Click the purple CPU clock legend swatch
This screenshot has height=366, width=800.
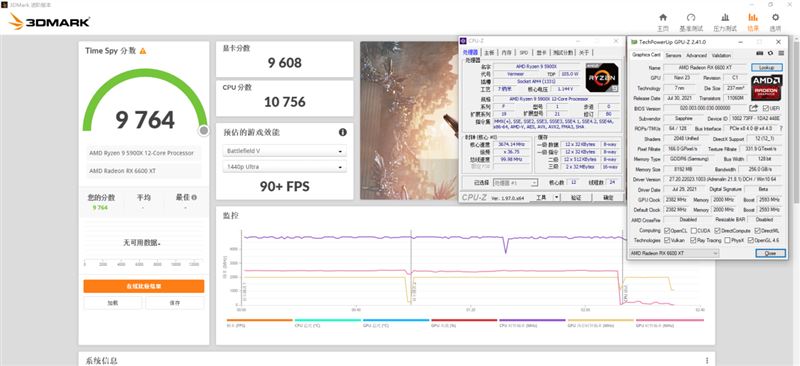[x=532, y=321]
